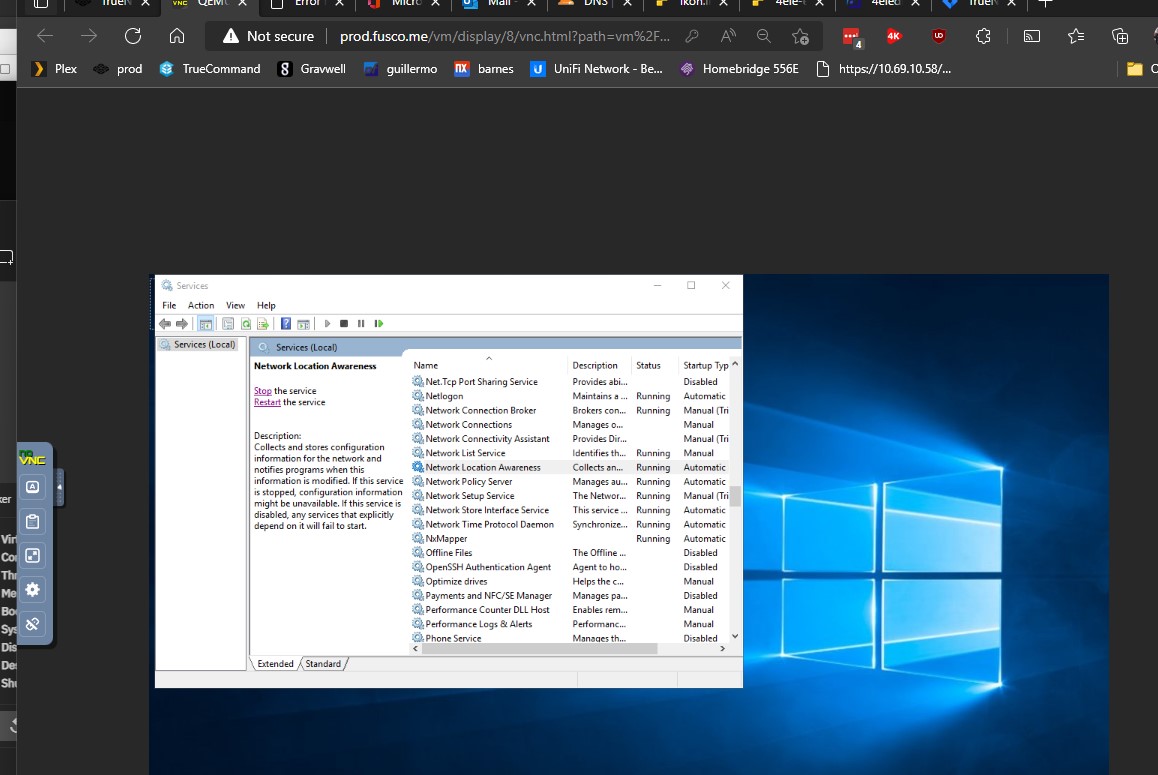Click the Start Service play icon
The height and width of the screenshot is (775, 1158).
327,324
